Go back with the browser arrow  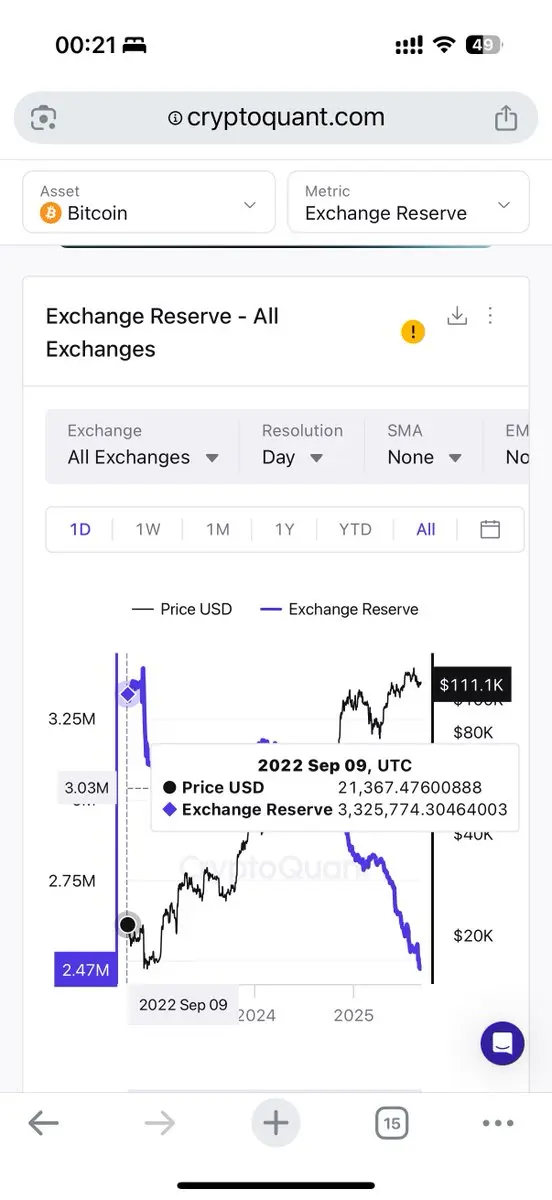(43, 1124)
